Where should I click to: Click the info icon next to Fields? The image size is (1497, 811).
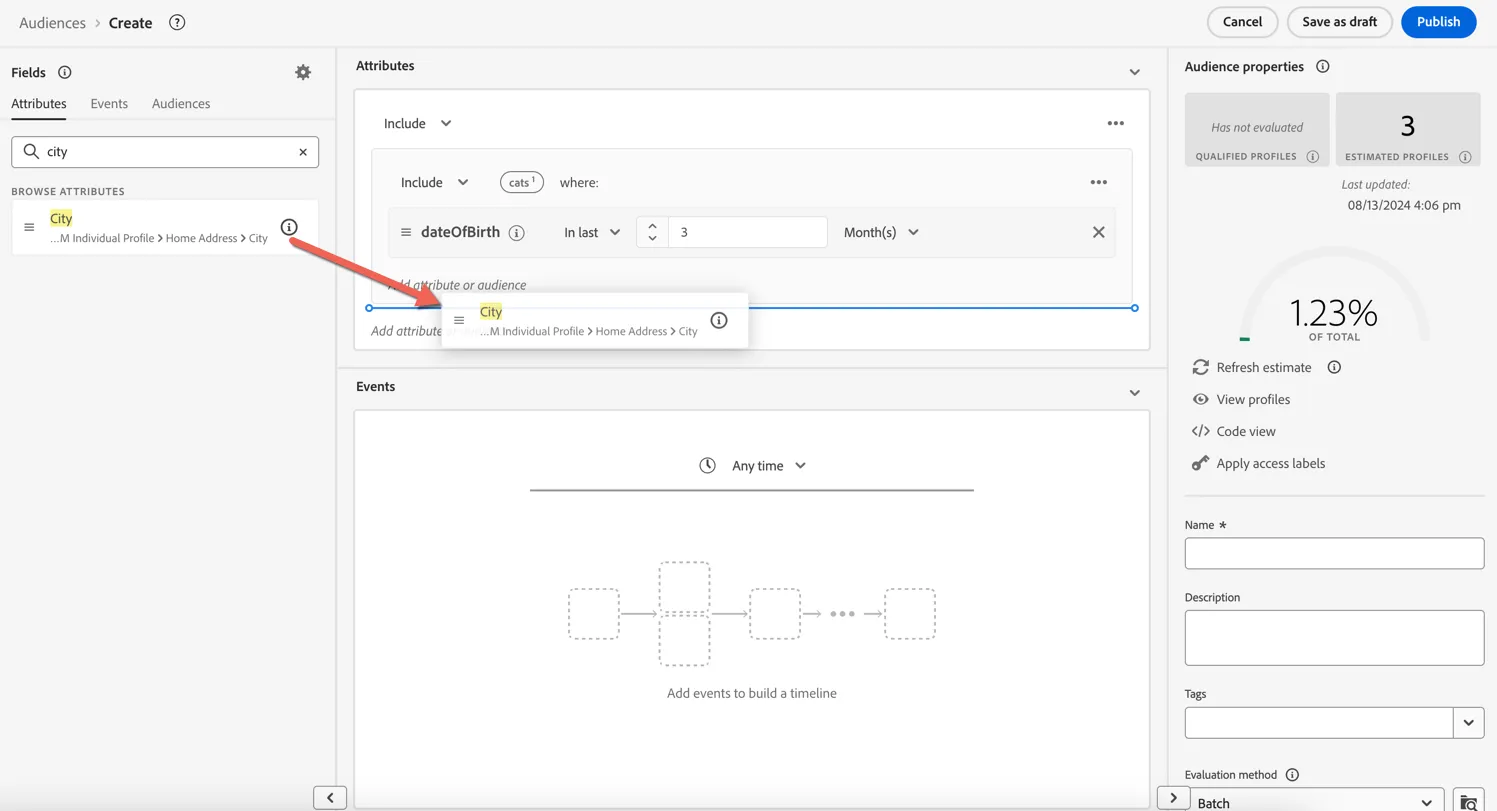(65, 72)
